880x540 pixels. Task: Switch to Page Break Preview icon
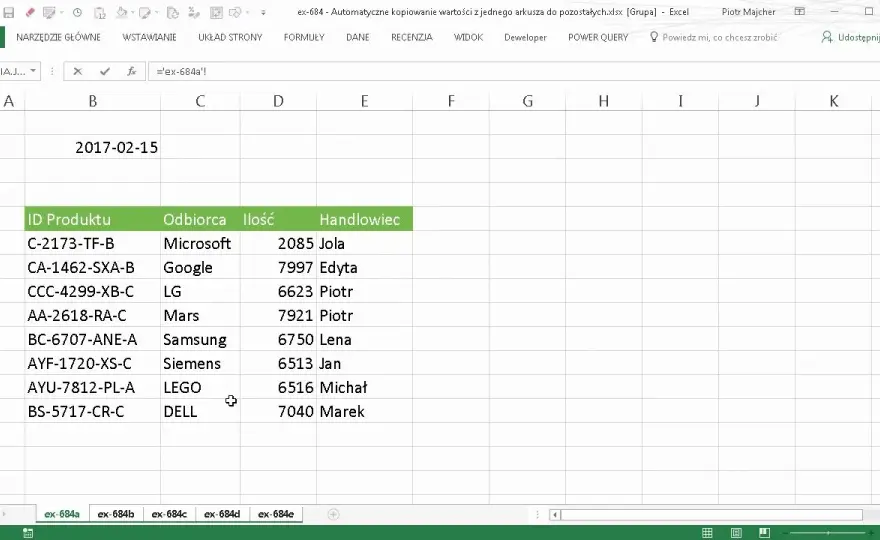click(x=764, y=533)
